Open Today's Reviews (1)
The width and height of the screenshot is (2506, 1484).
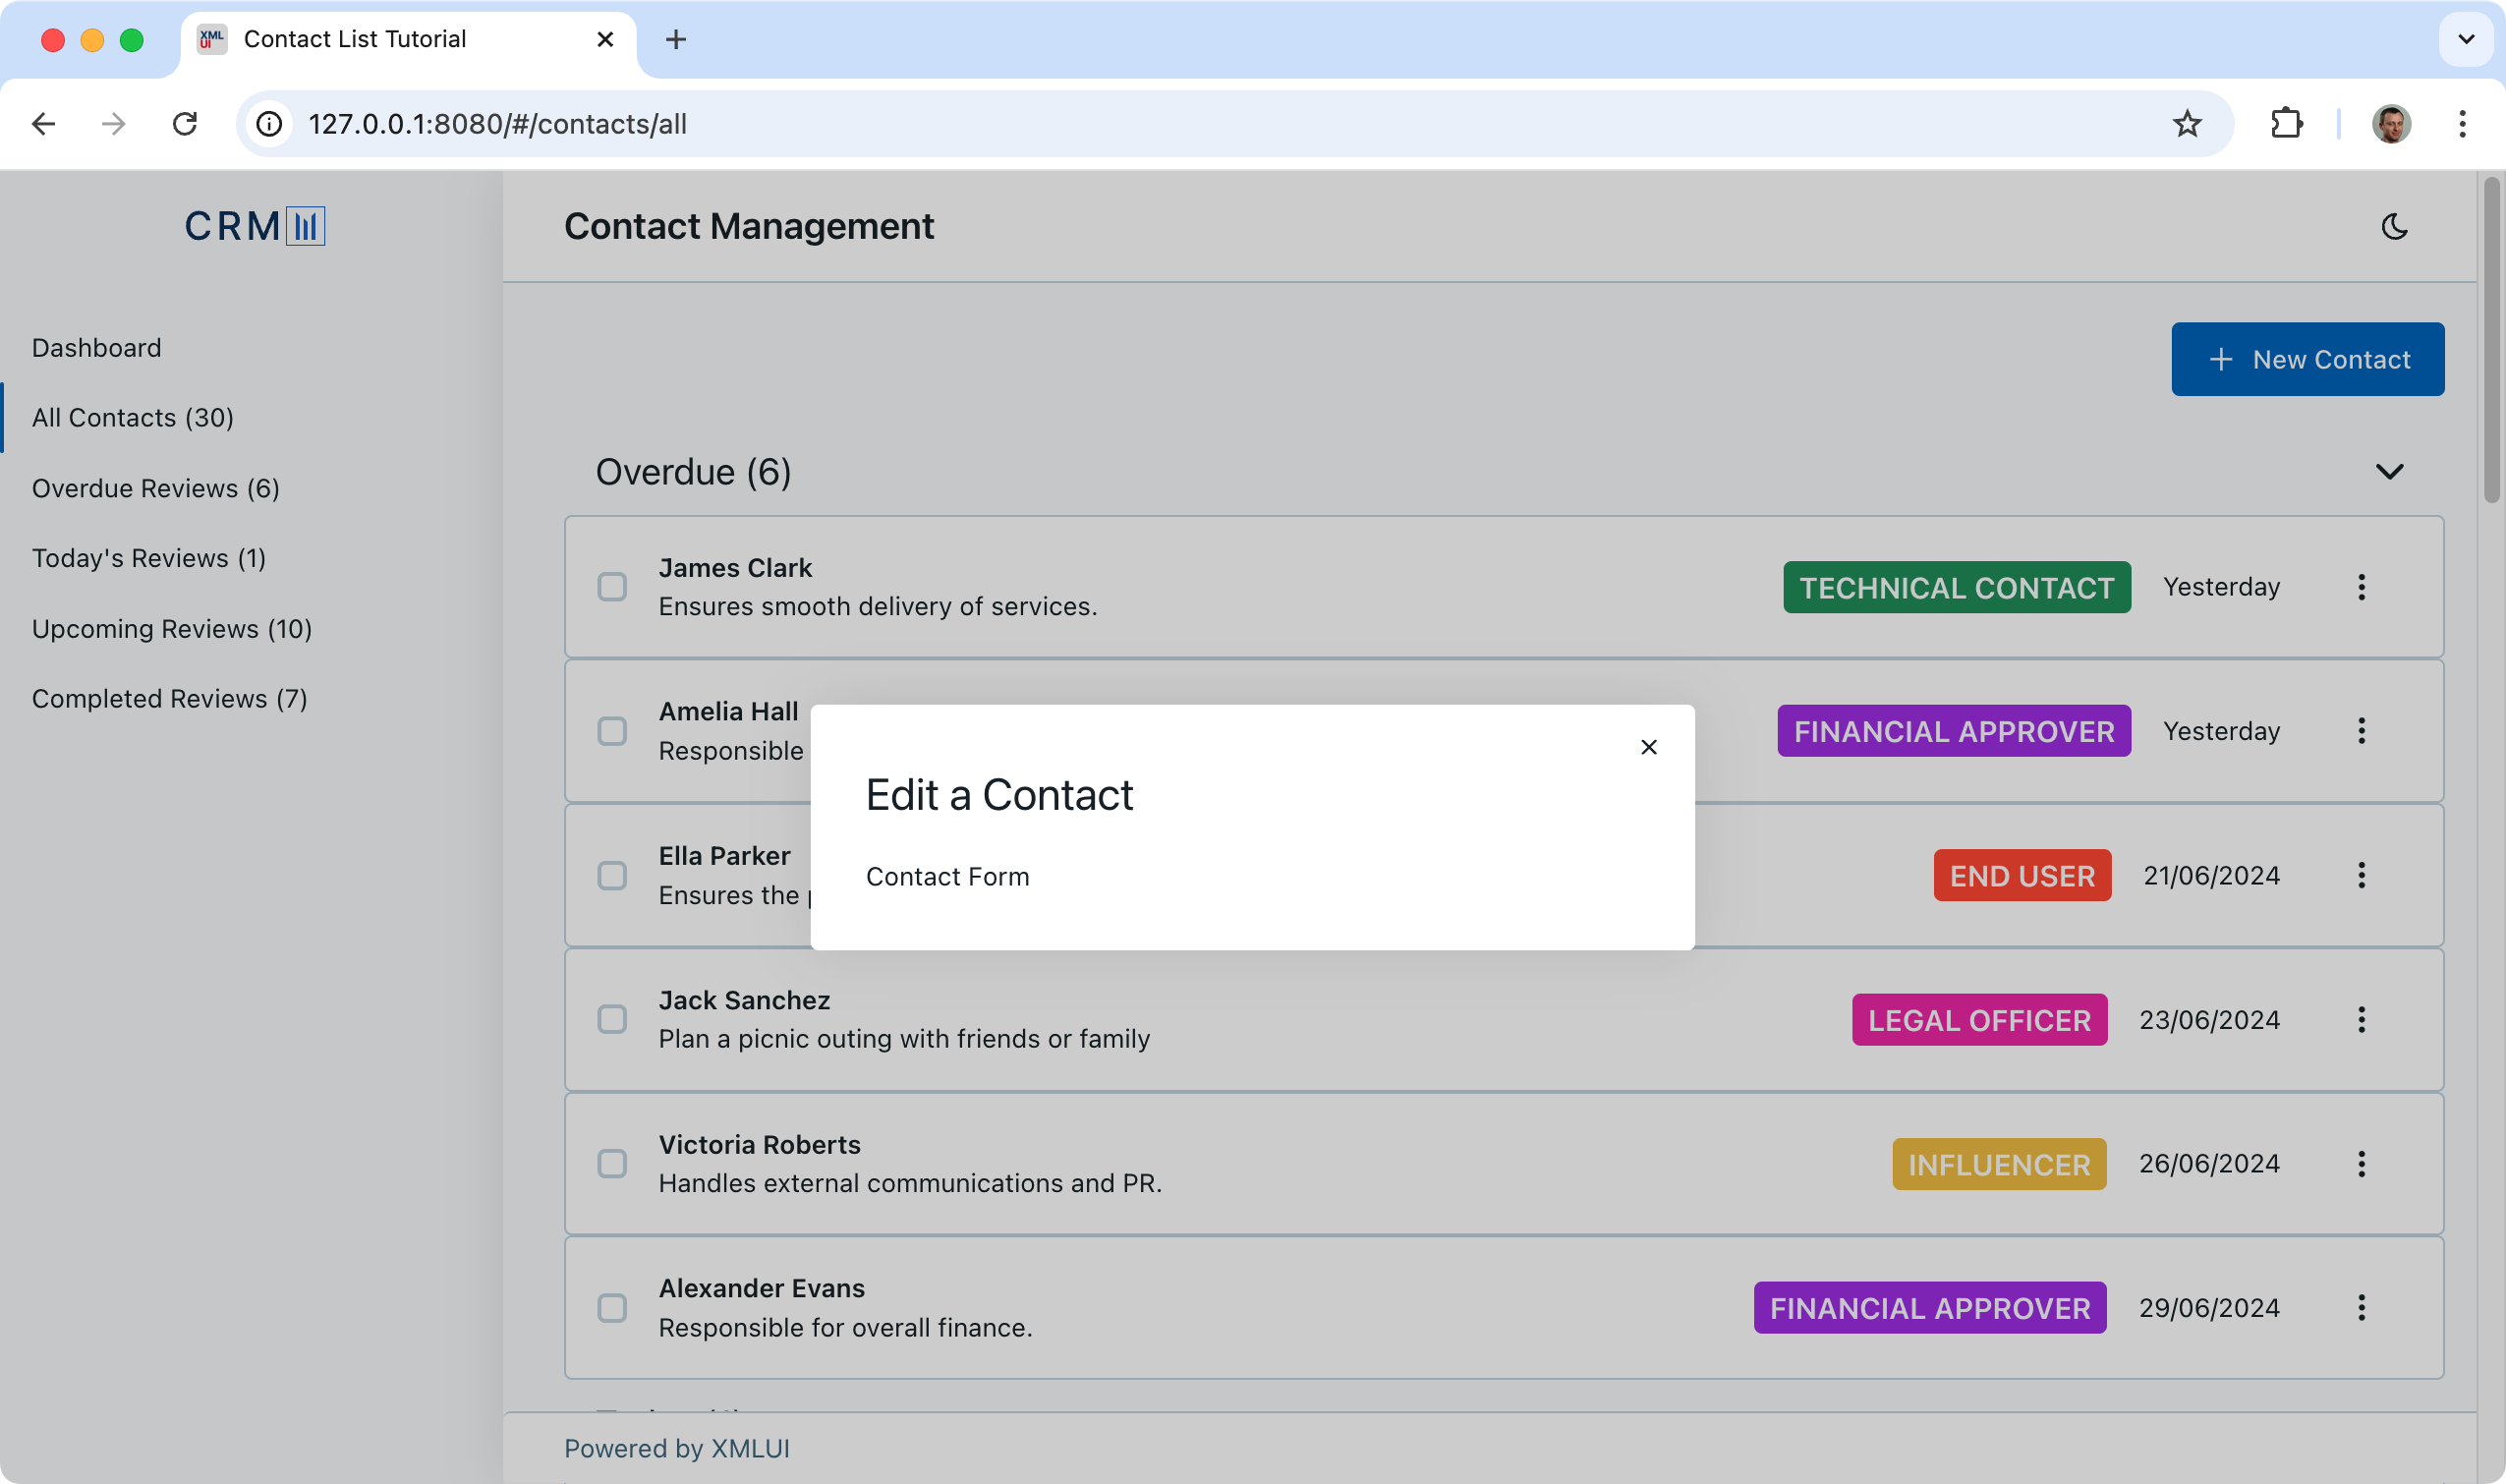[x=149, y=558]
